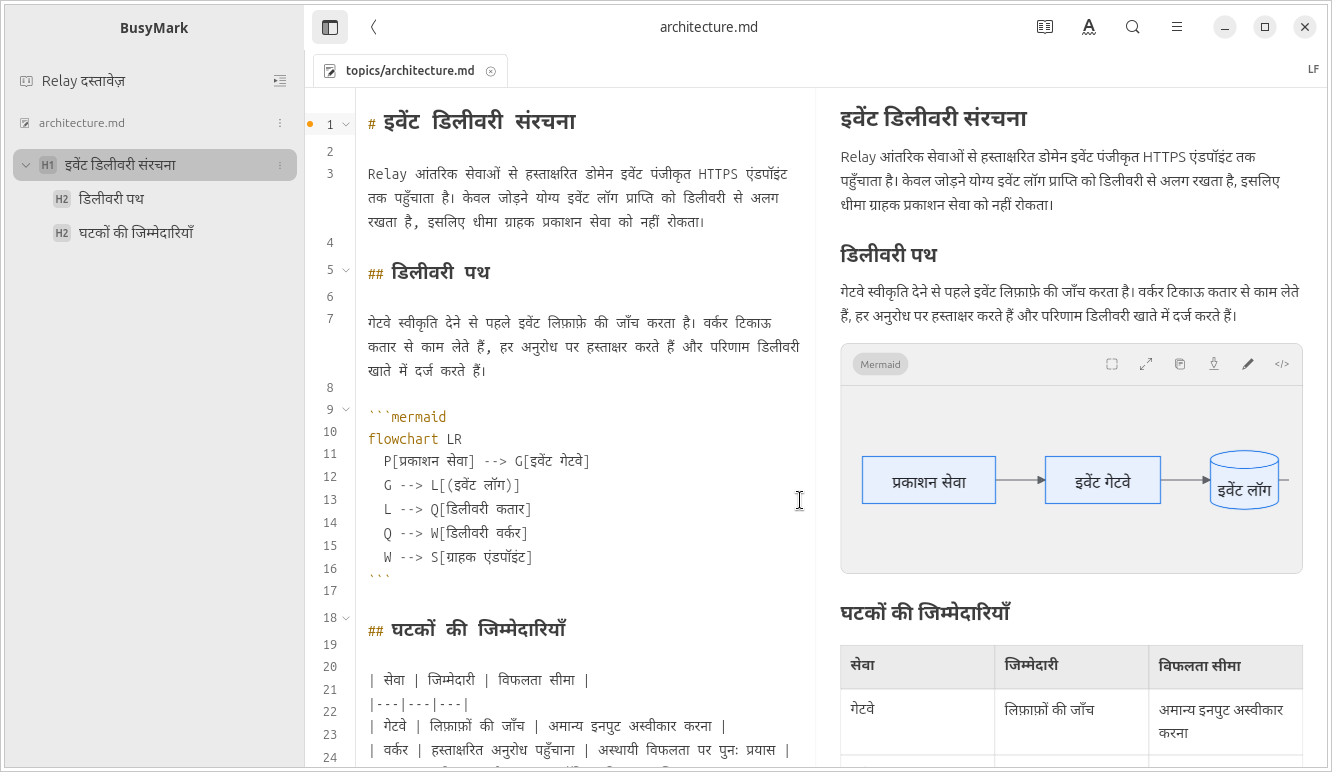Copy the Mermaid diagram
The image size is (1332, 772).
pos(1180,364)
